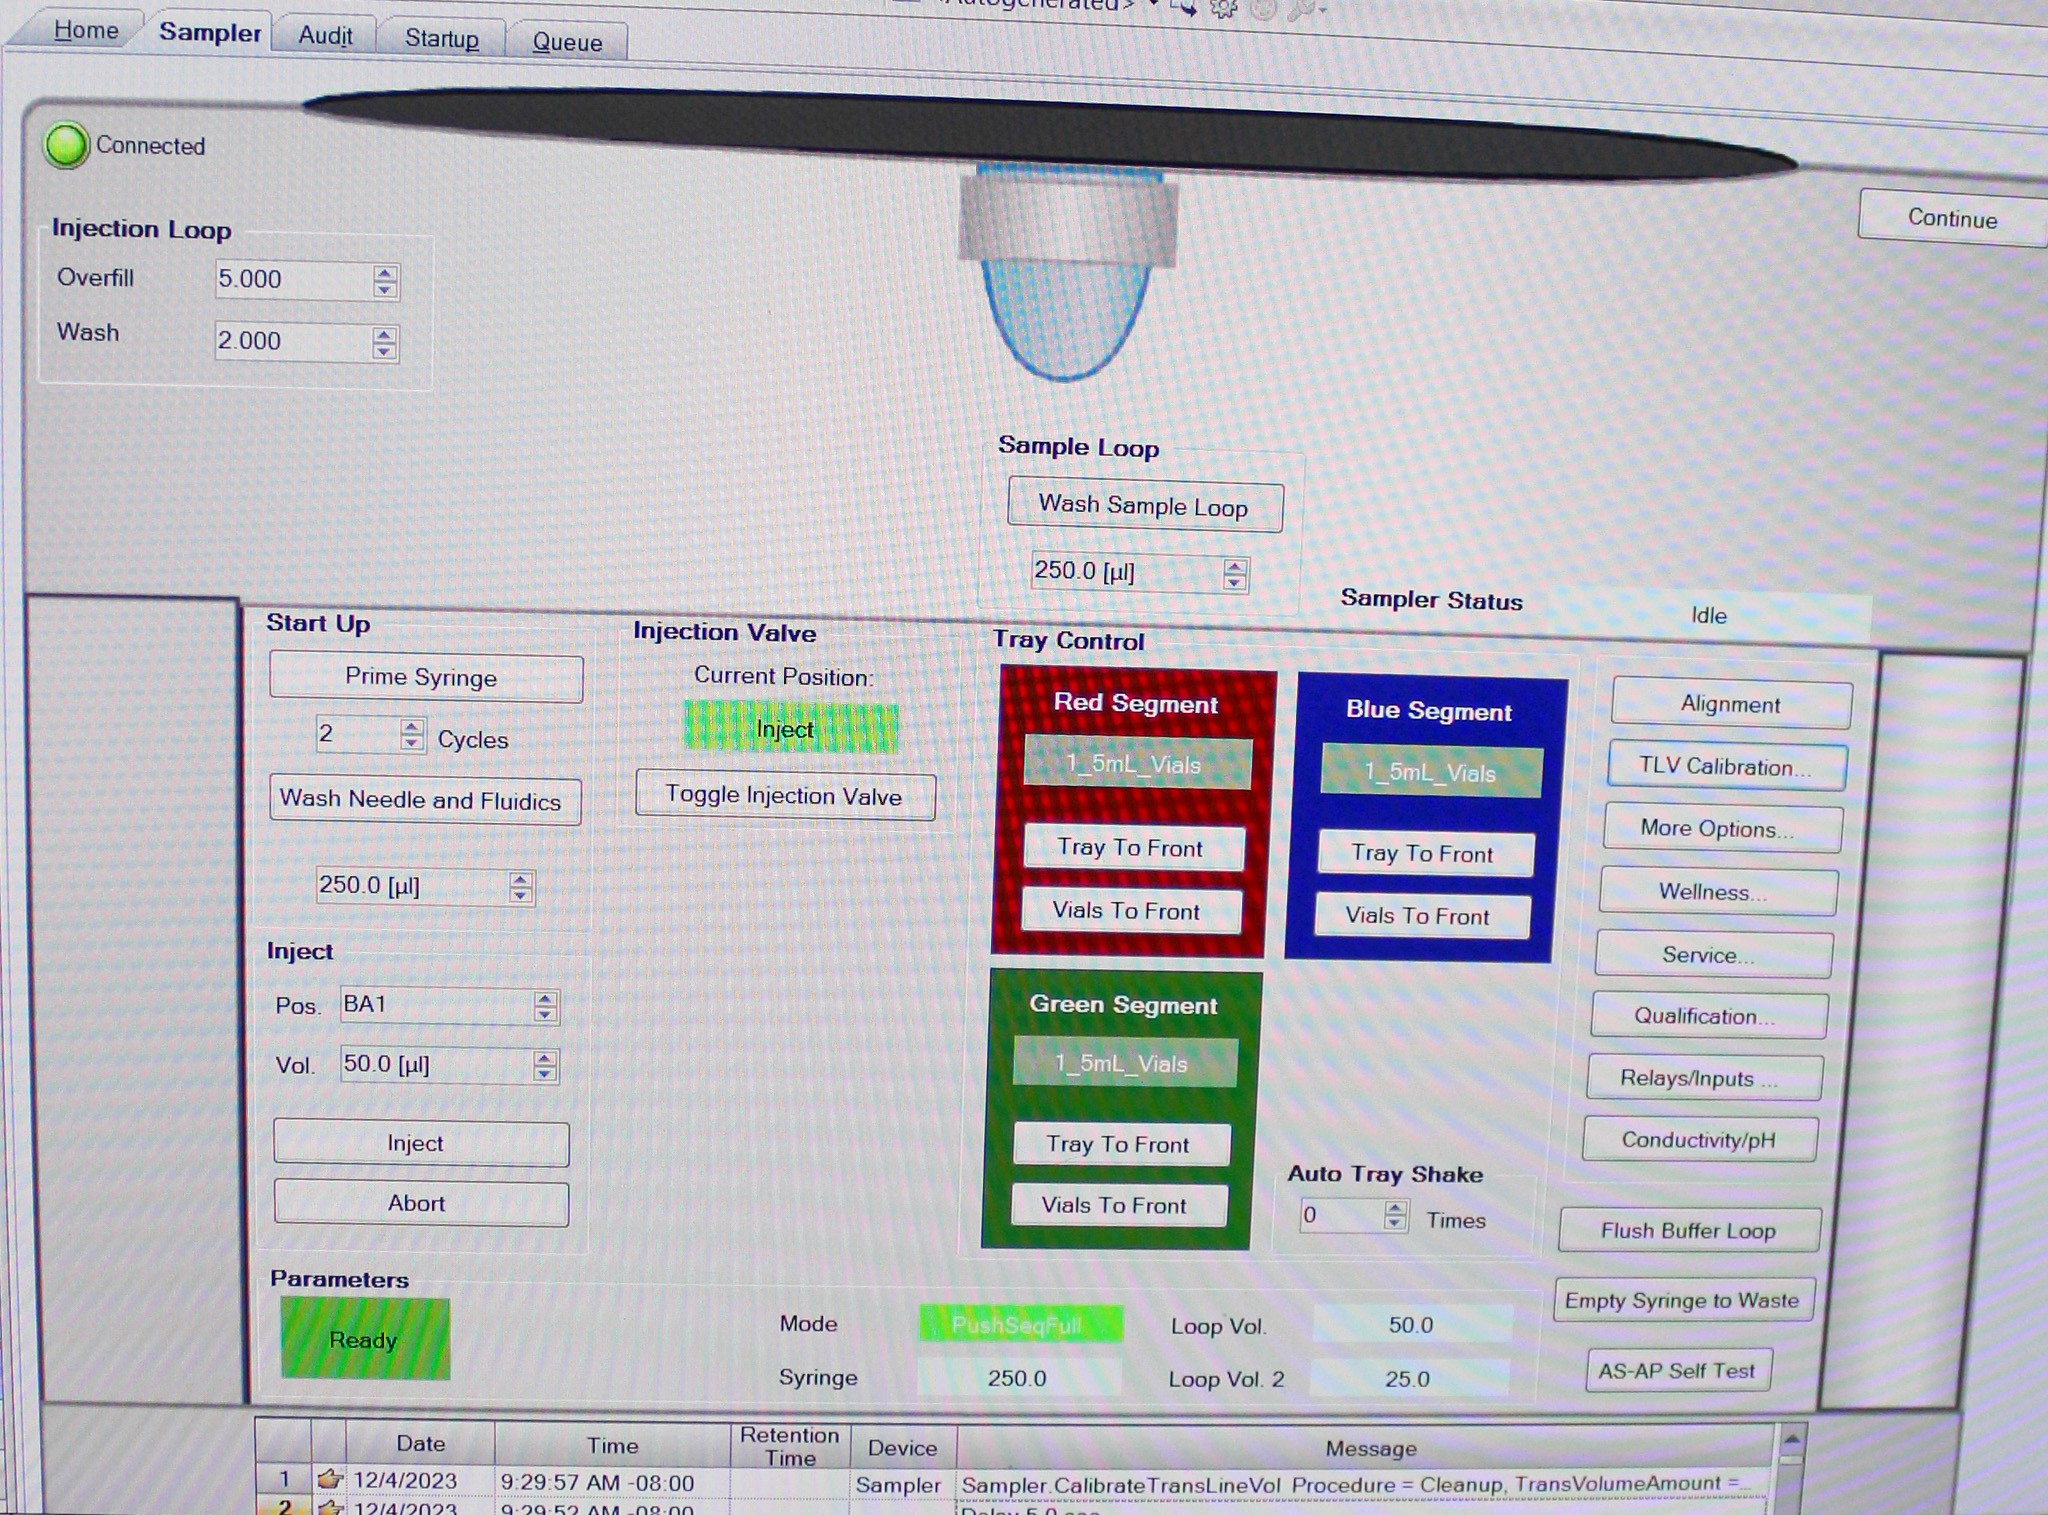Open the Queue tab

coord(567,41)
